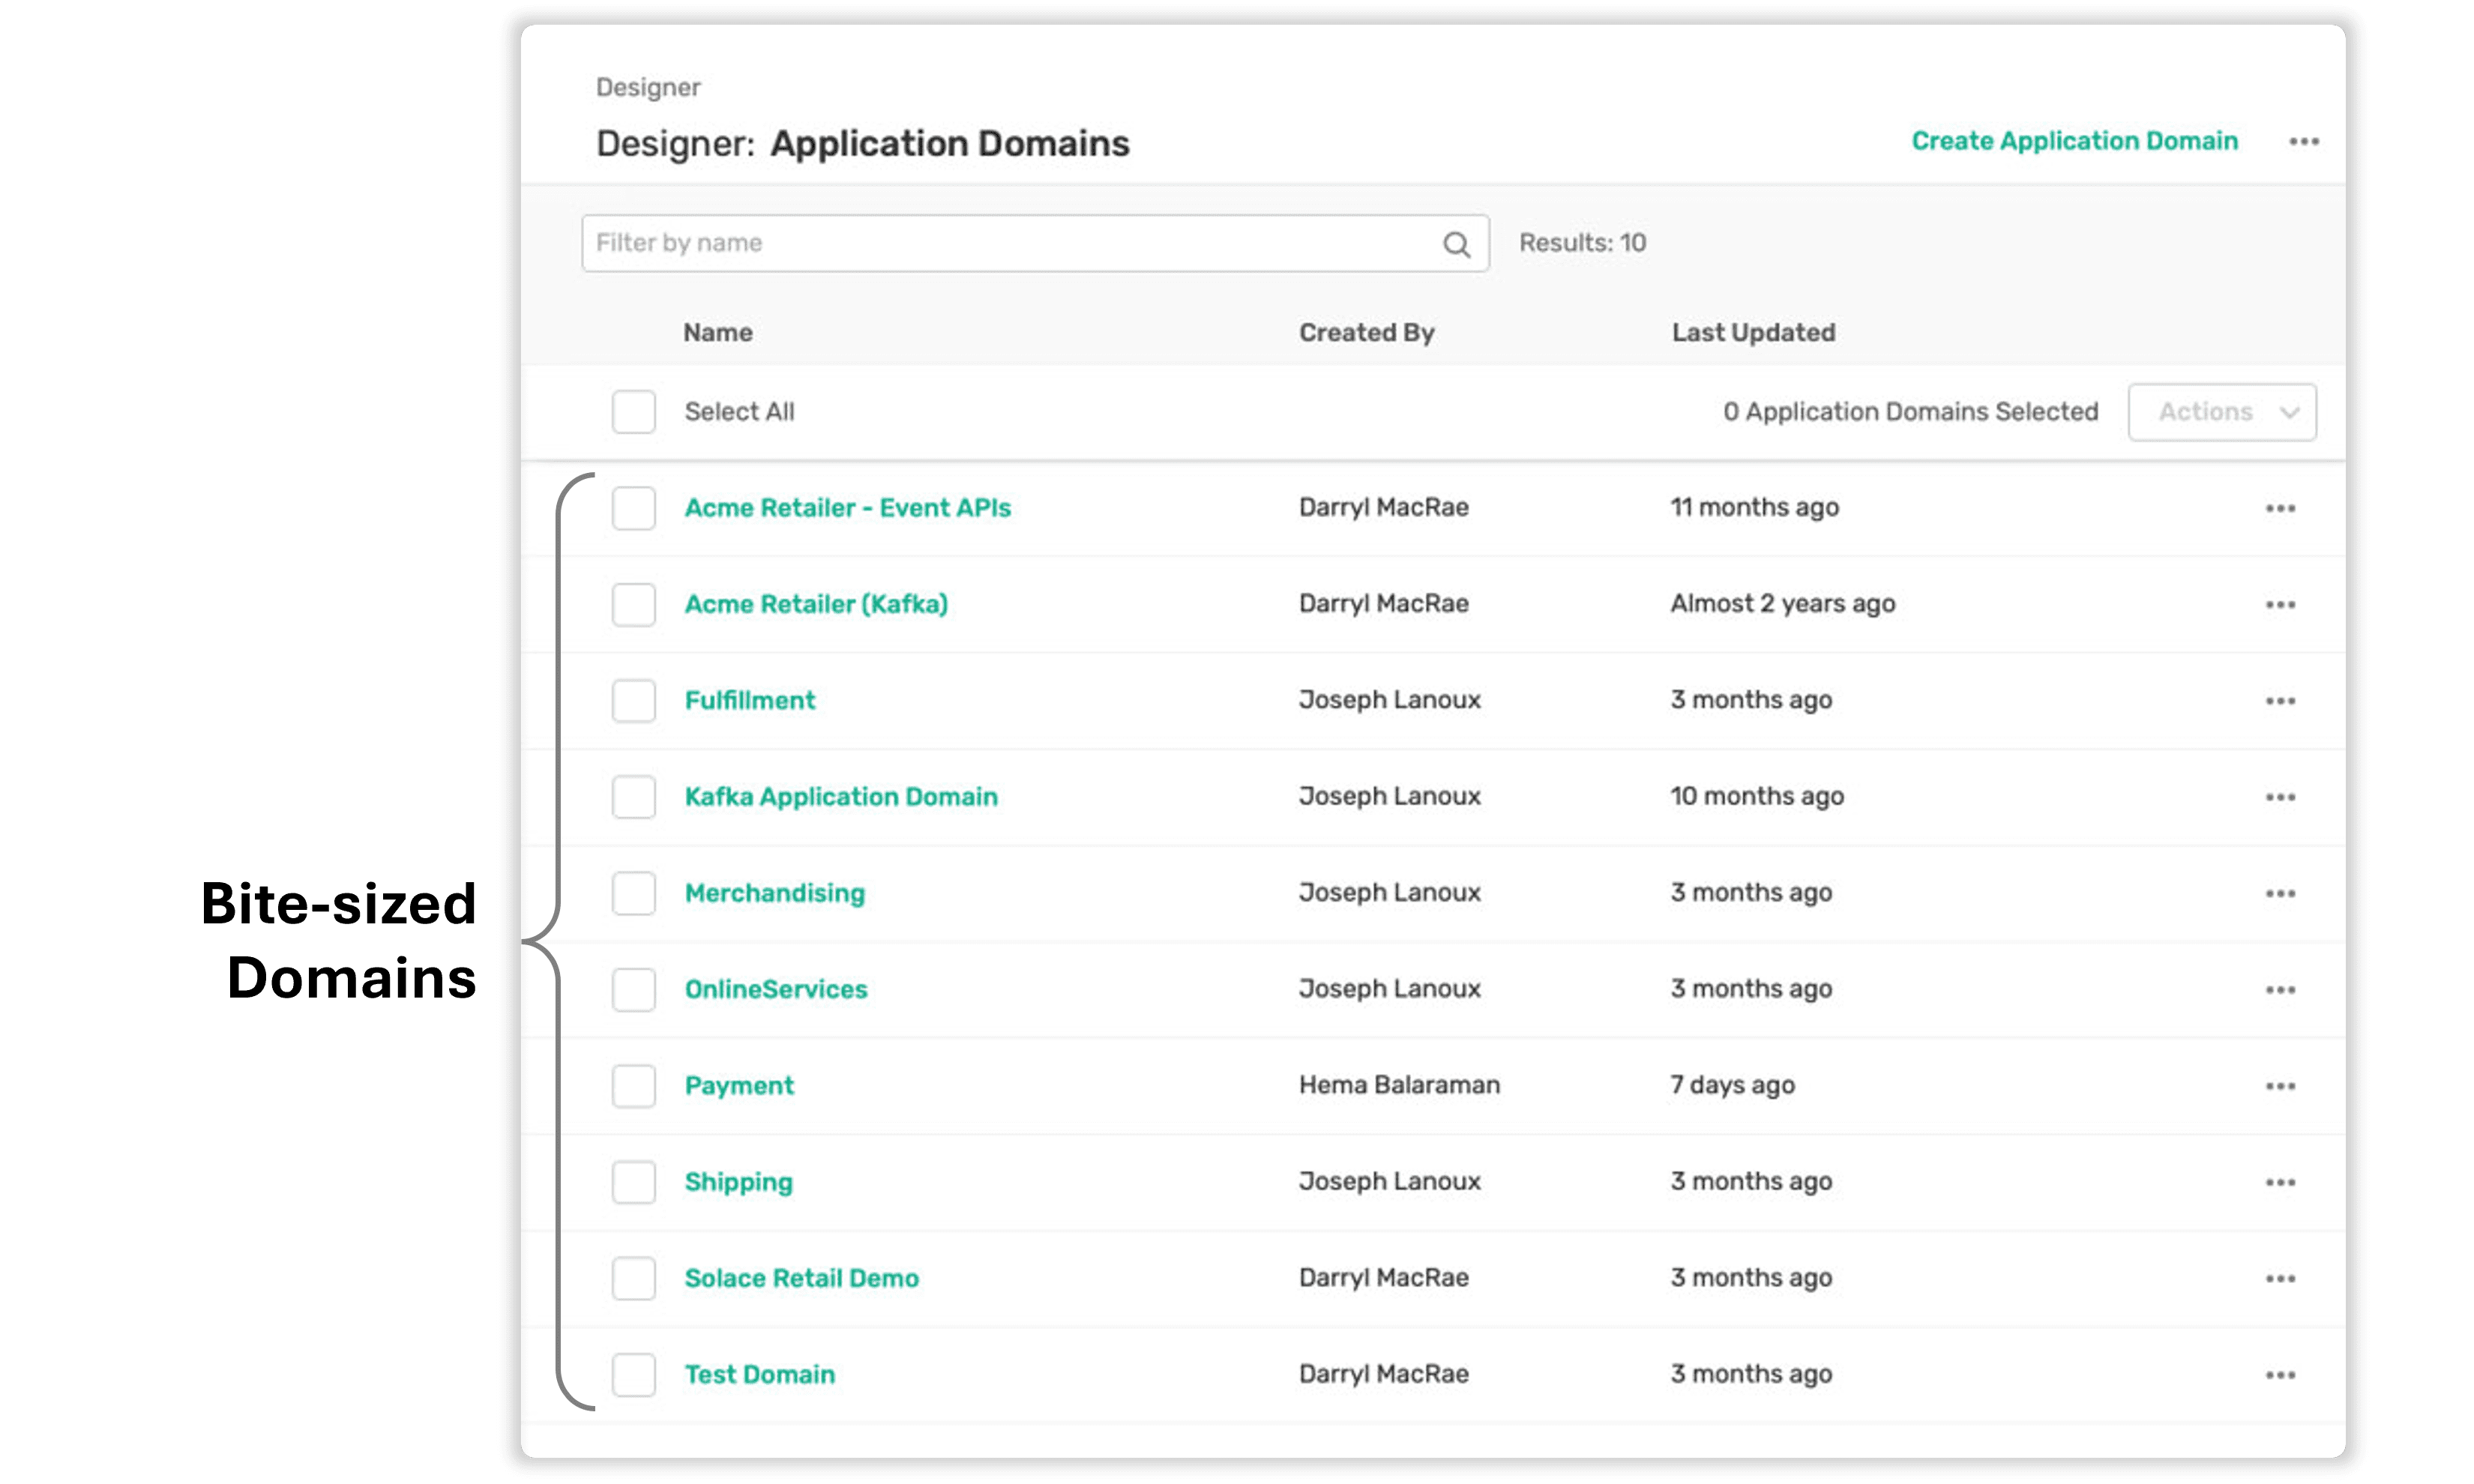Open more actions for Merchandising row
This screenshot has height=1484, width=2474.
coord(2280,893)
